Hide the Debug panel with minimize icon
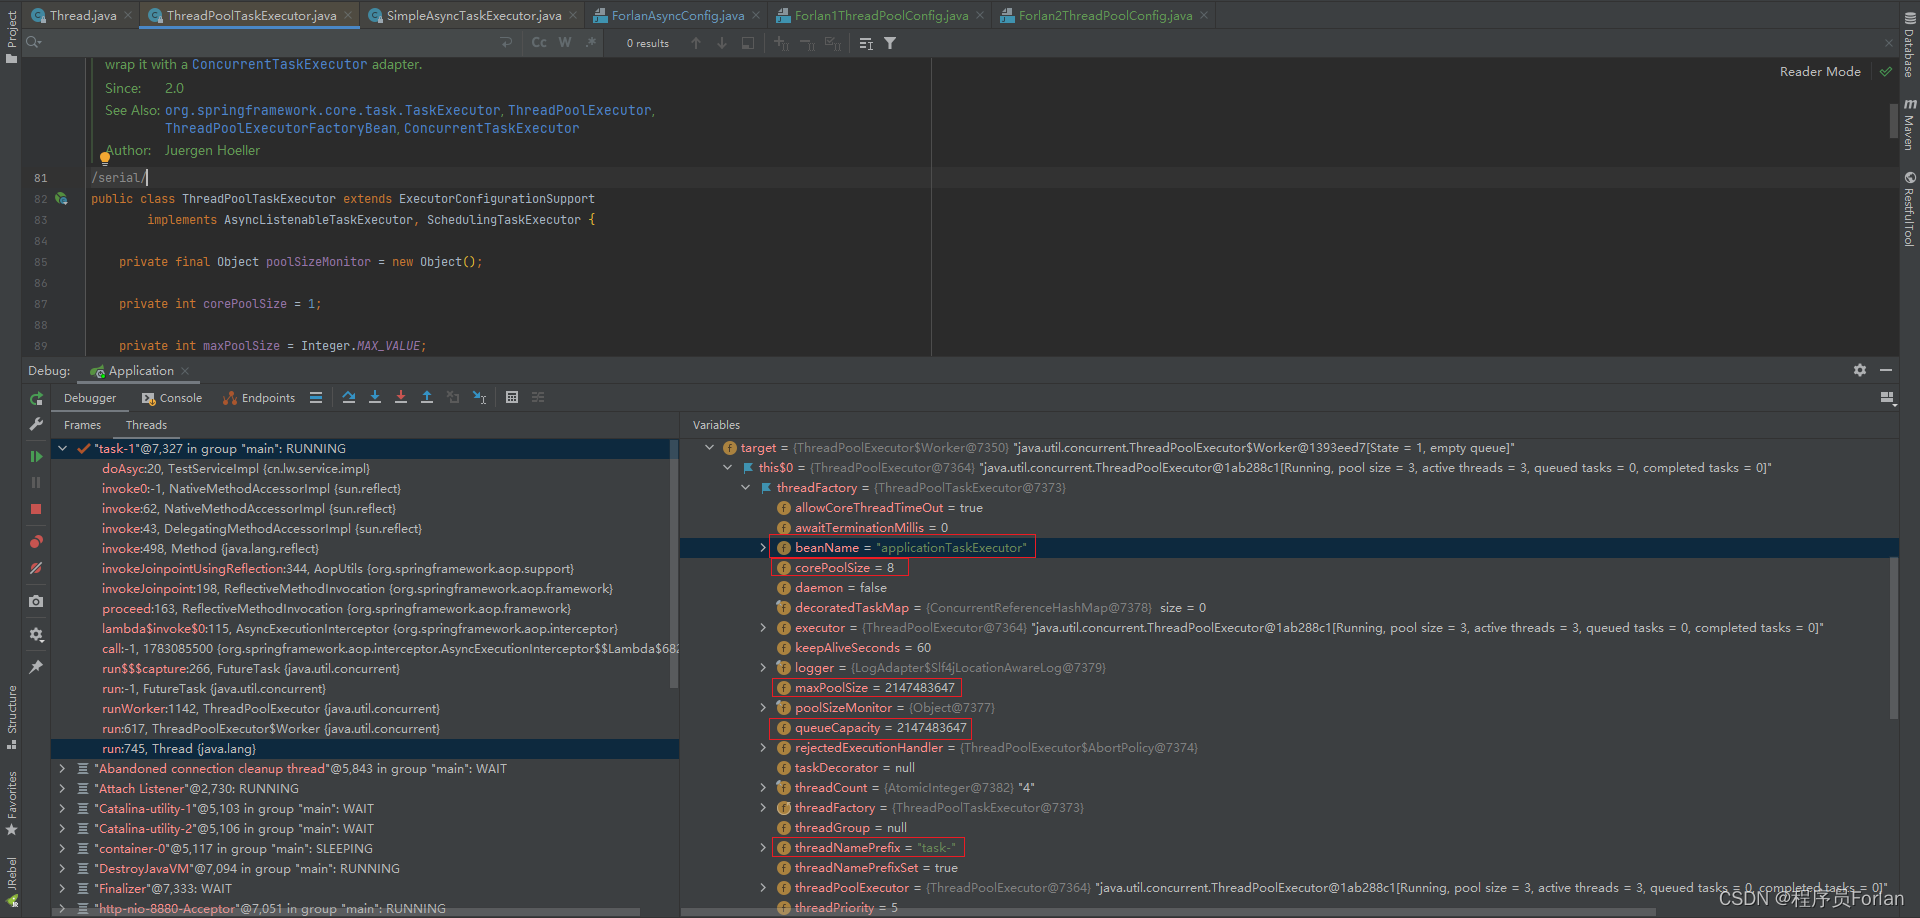The image size is (1920, 918). tap(1886, 370)
